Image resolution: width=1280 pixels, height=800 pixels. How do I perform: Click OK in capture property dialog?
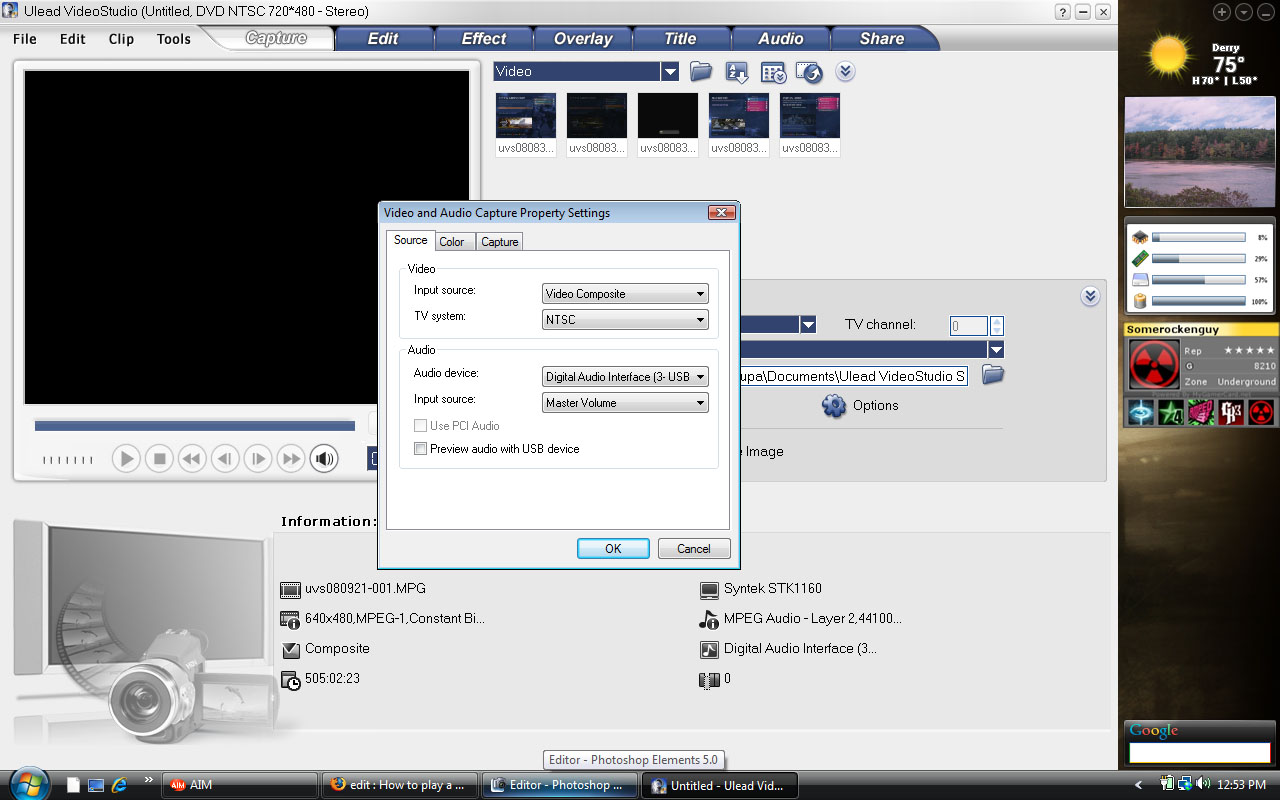(613, 548)
